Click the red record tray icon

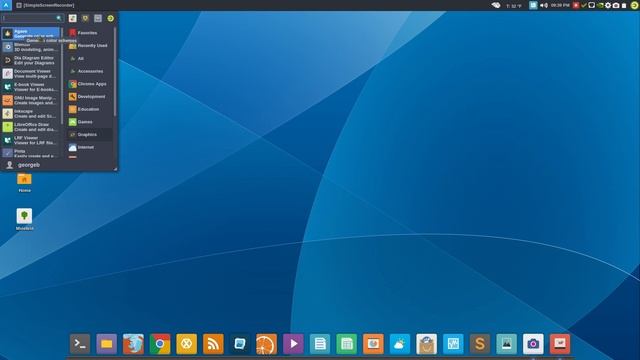576,5
